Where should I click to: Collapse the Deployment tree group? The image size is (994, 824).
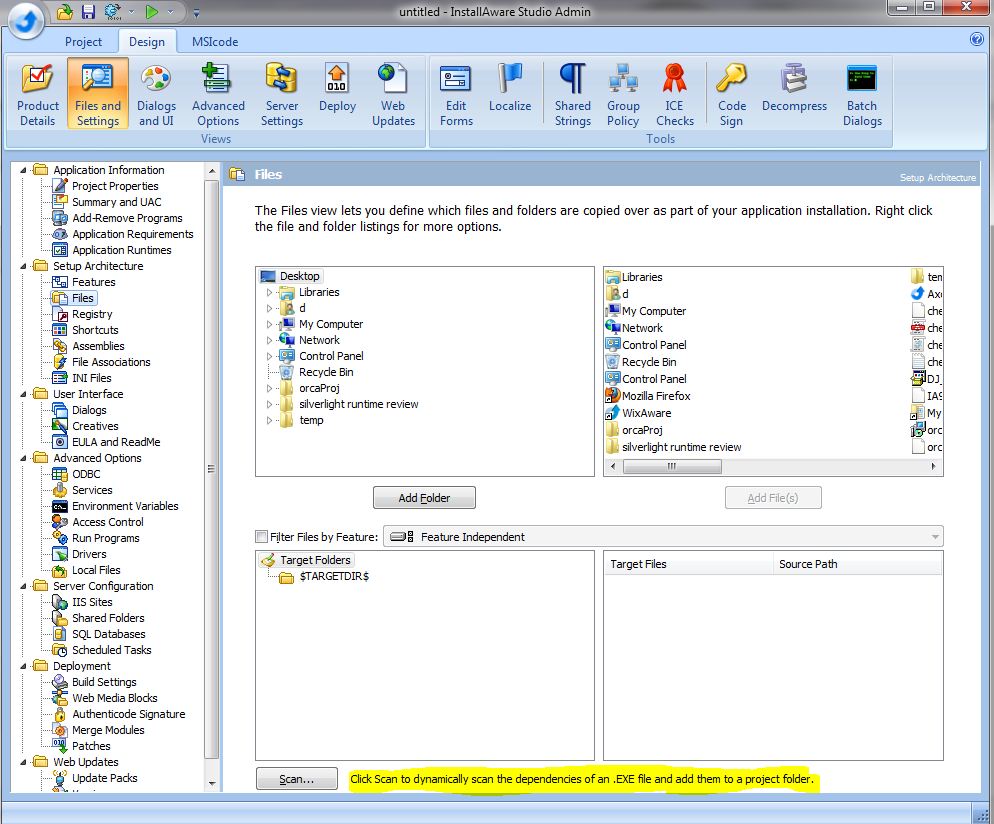click(x=23, y=666)
